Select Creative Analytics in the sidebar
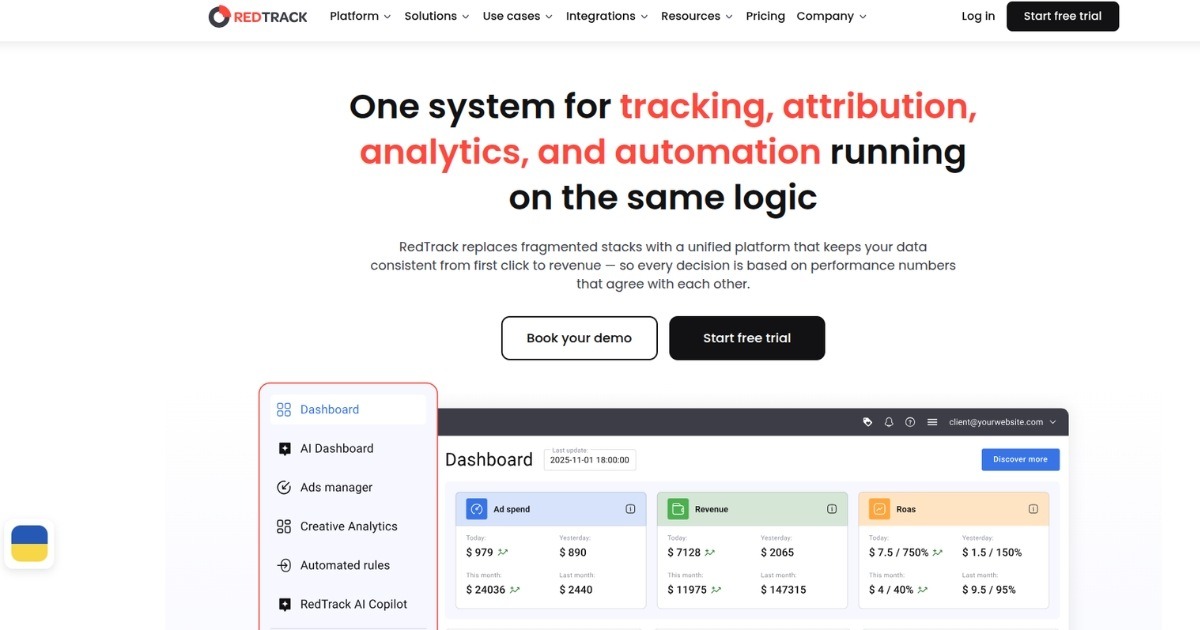 pos(348,526)
